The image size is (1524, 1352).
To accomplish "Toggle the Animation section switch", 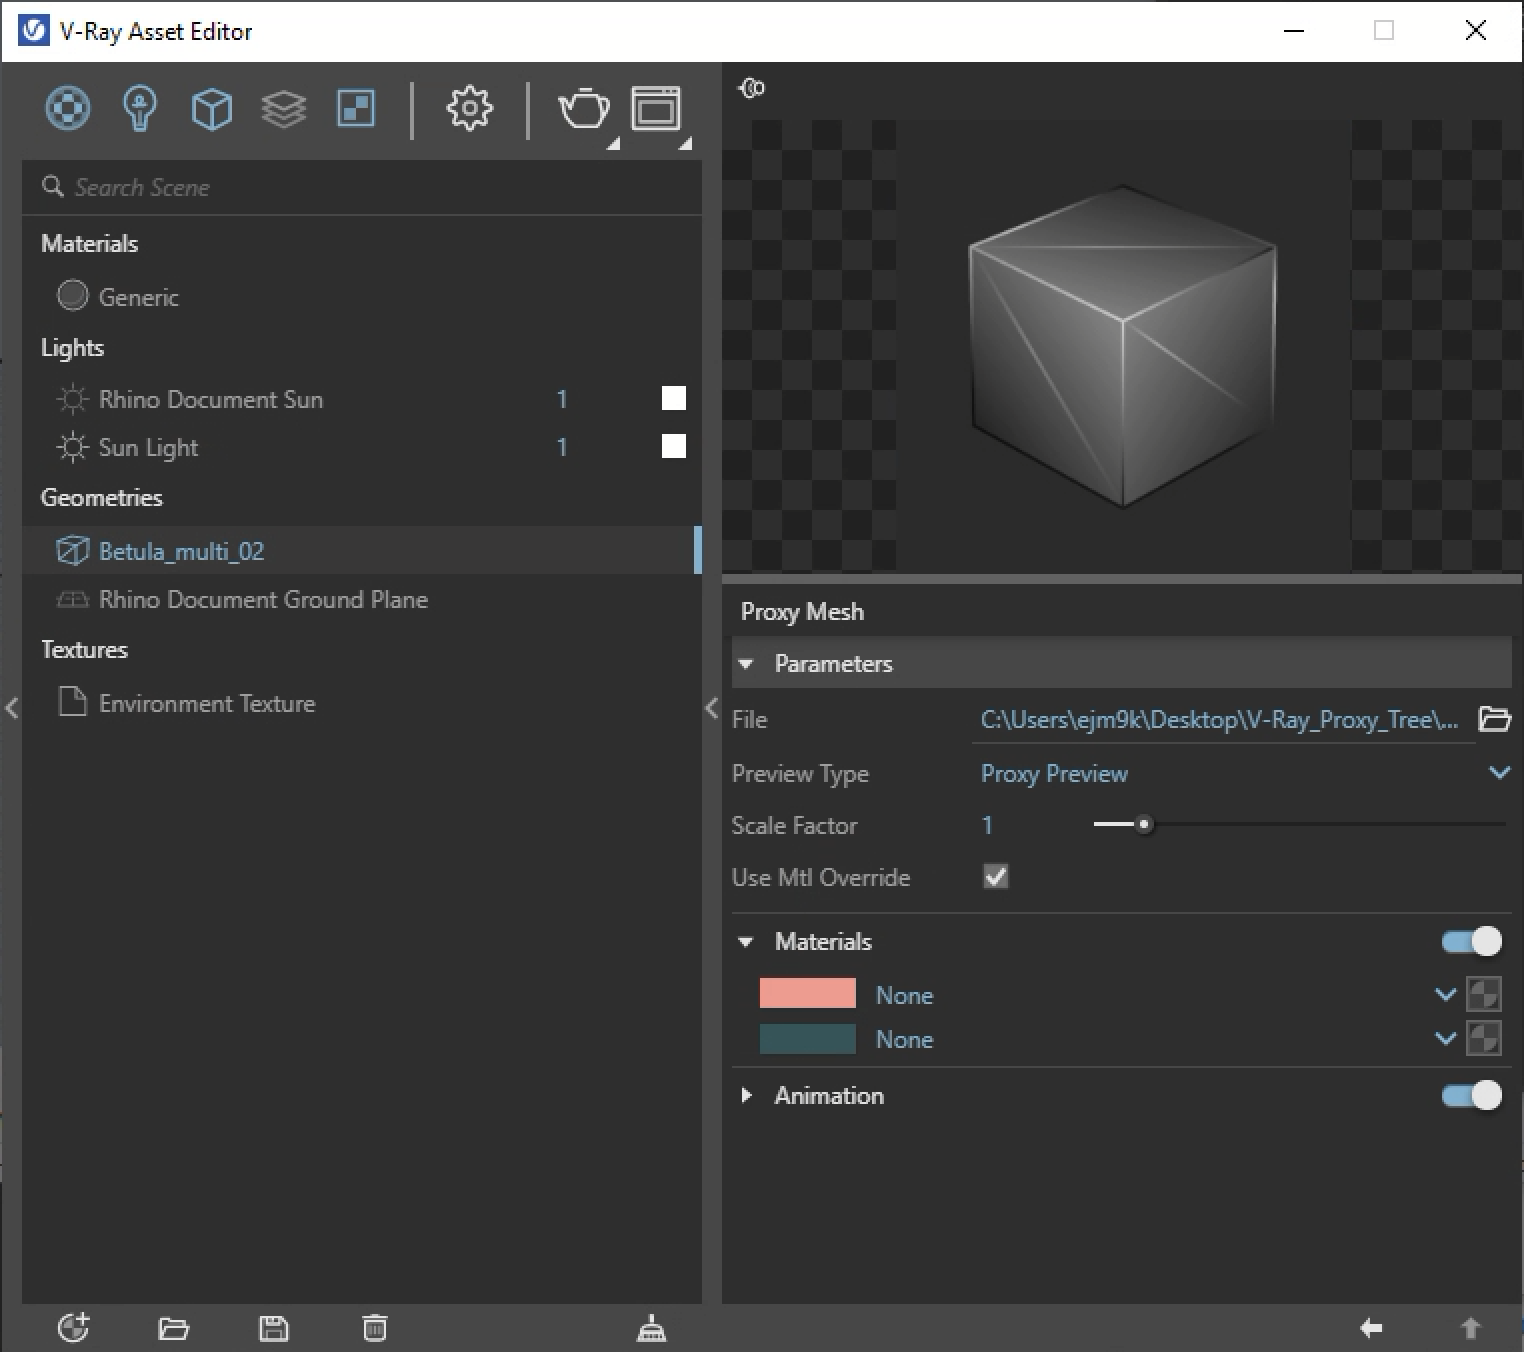I will pyautogui.click(x=1471, y=1095).
